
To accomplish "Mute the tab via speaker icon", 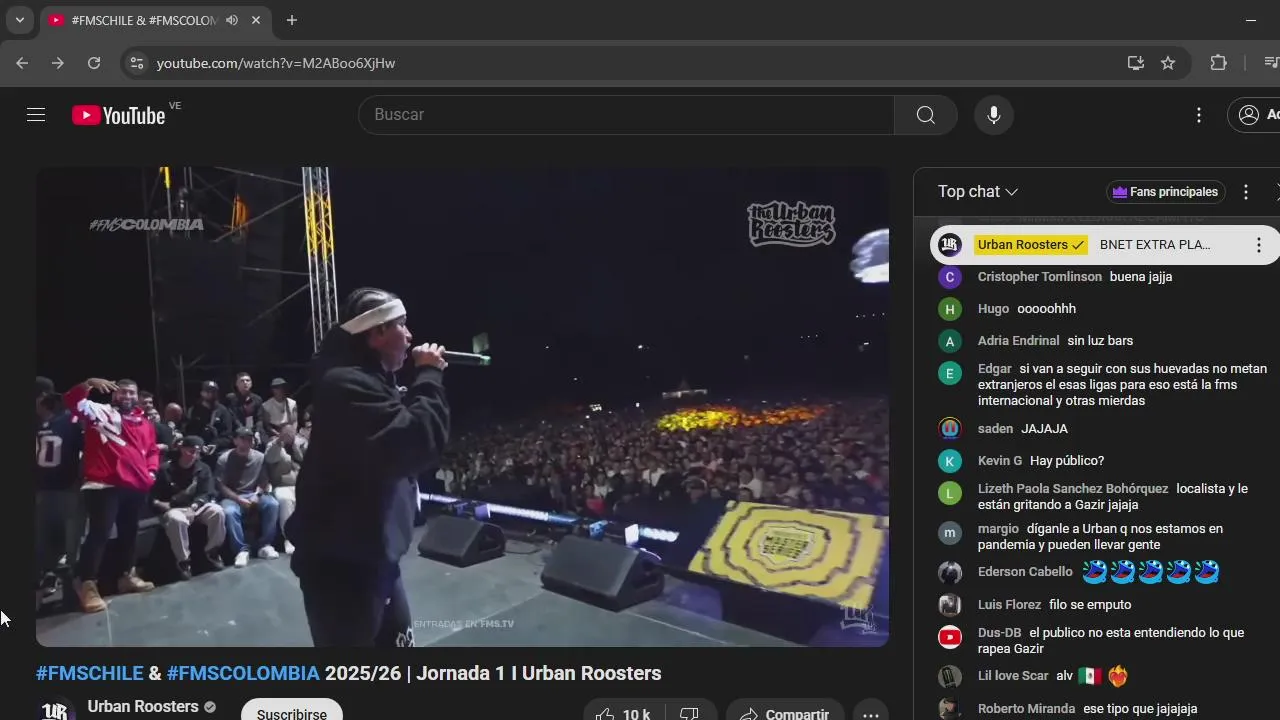I will pyautogui.click(x=232, y=20).
